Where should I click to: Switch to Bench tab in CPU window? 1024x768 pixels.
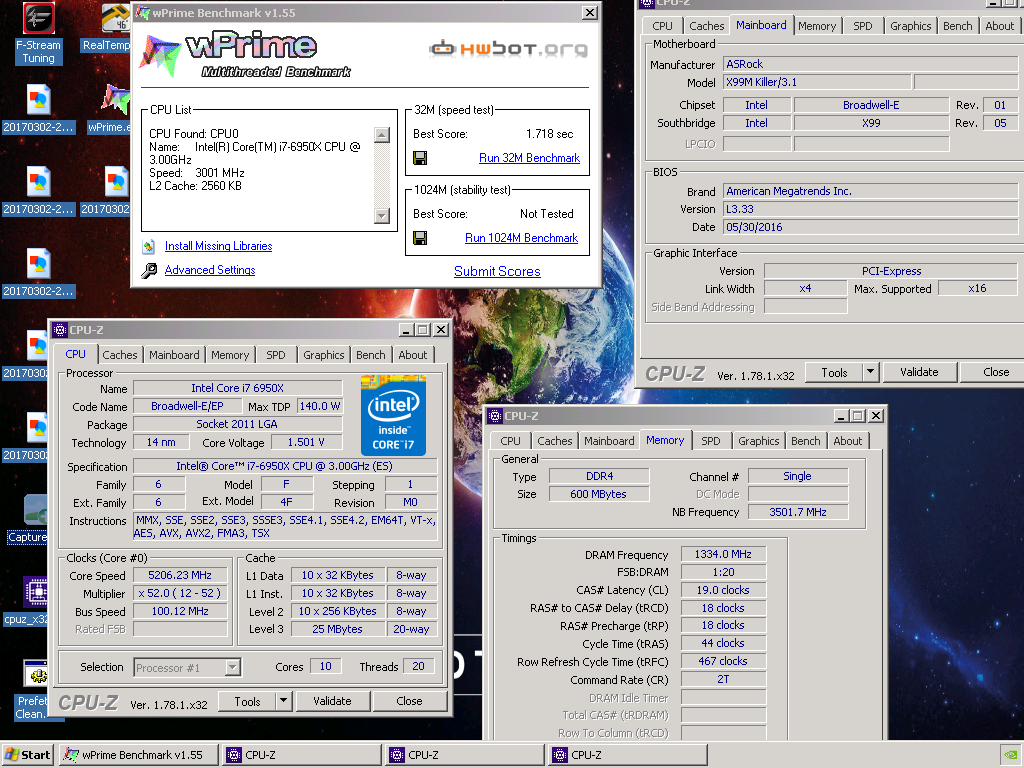[x=371, y=355]
